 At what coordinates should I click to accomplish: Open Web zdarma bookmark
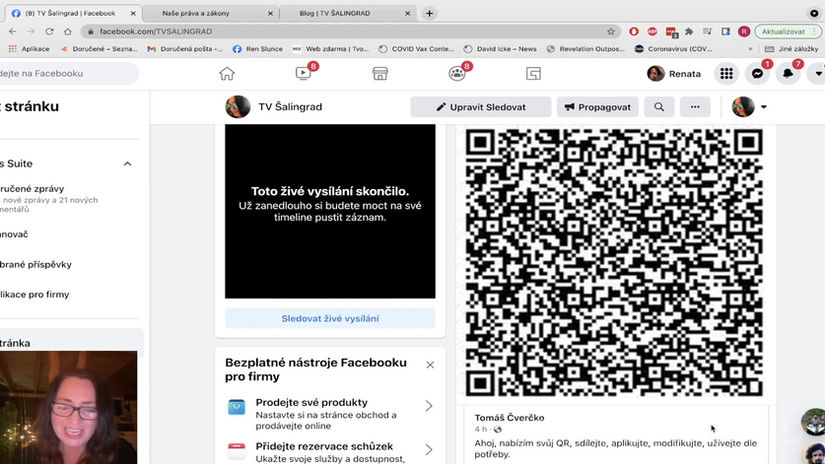331,48
